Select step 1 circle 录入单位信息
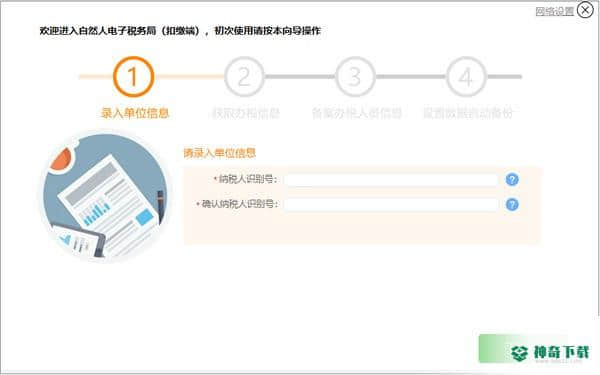The image size is (600, 375). (x=133, y=77)
